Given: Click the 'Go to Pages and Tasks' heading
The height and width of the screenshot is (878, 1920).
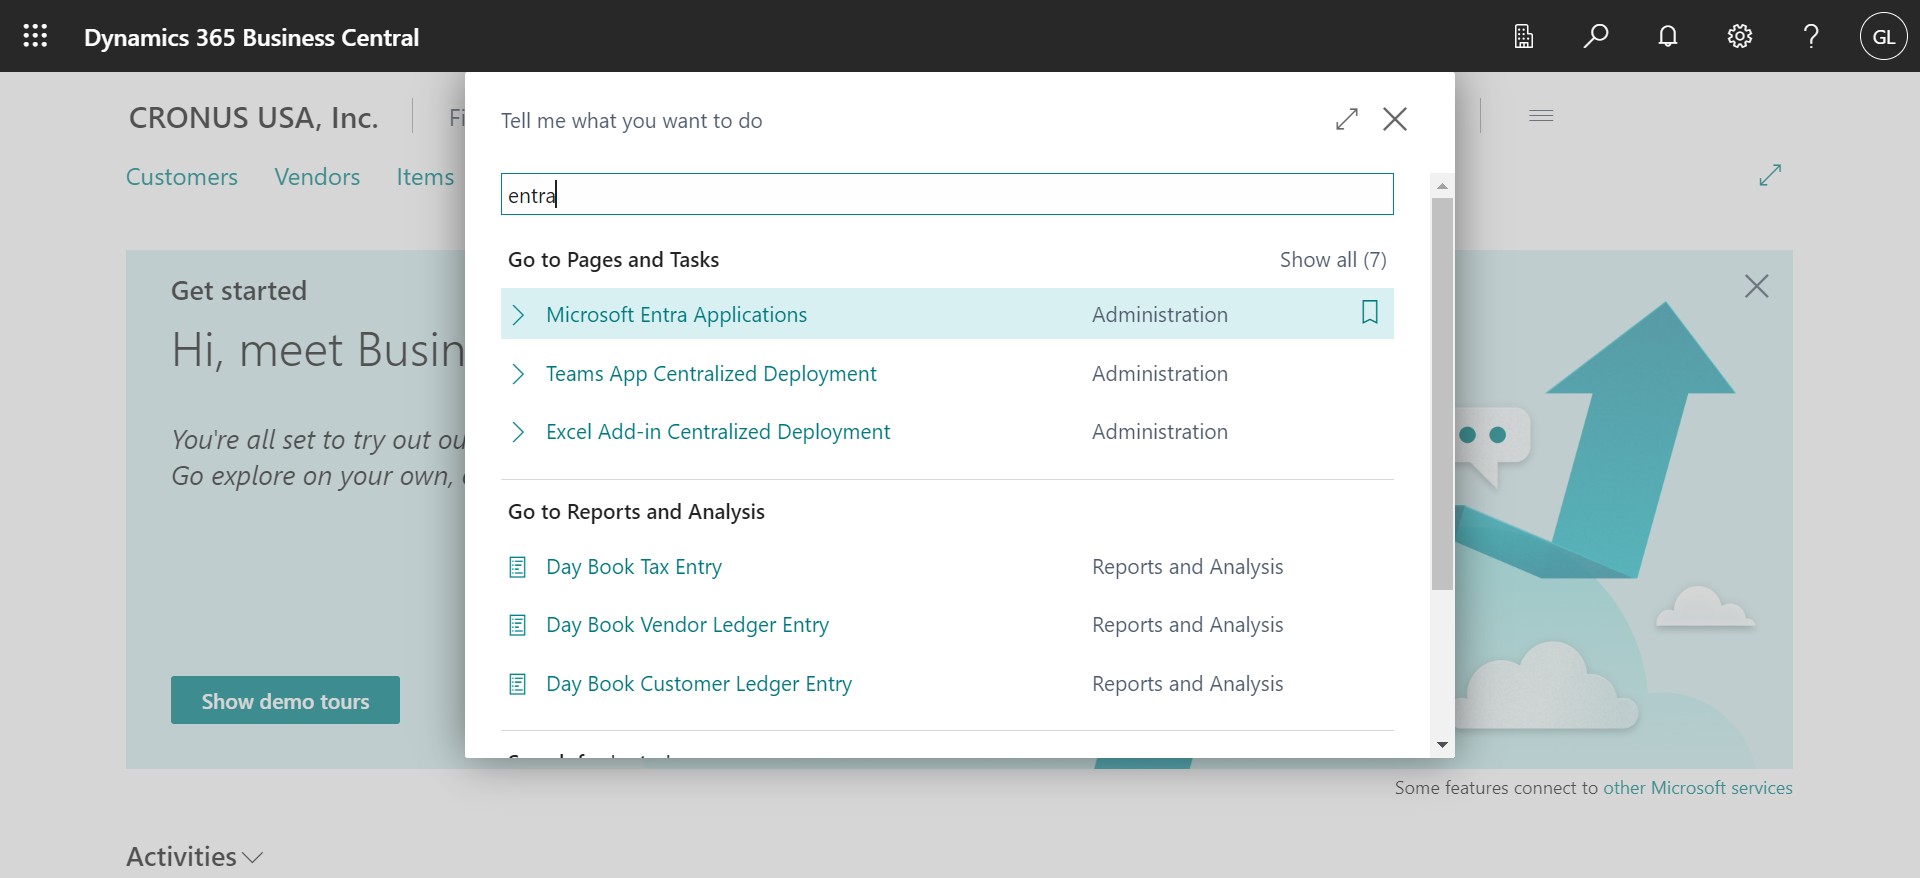Looking at the screenshot, I should 613,259.
